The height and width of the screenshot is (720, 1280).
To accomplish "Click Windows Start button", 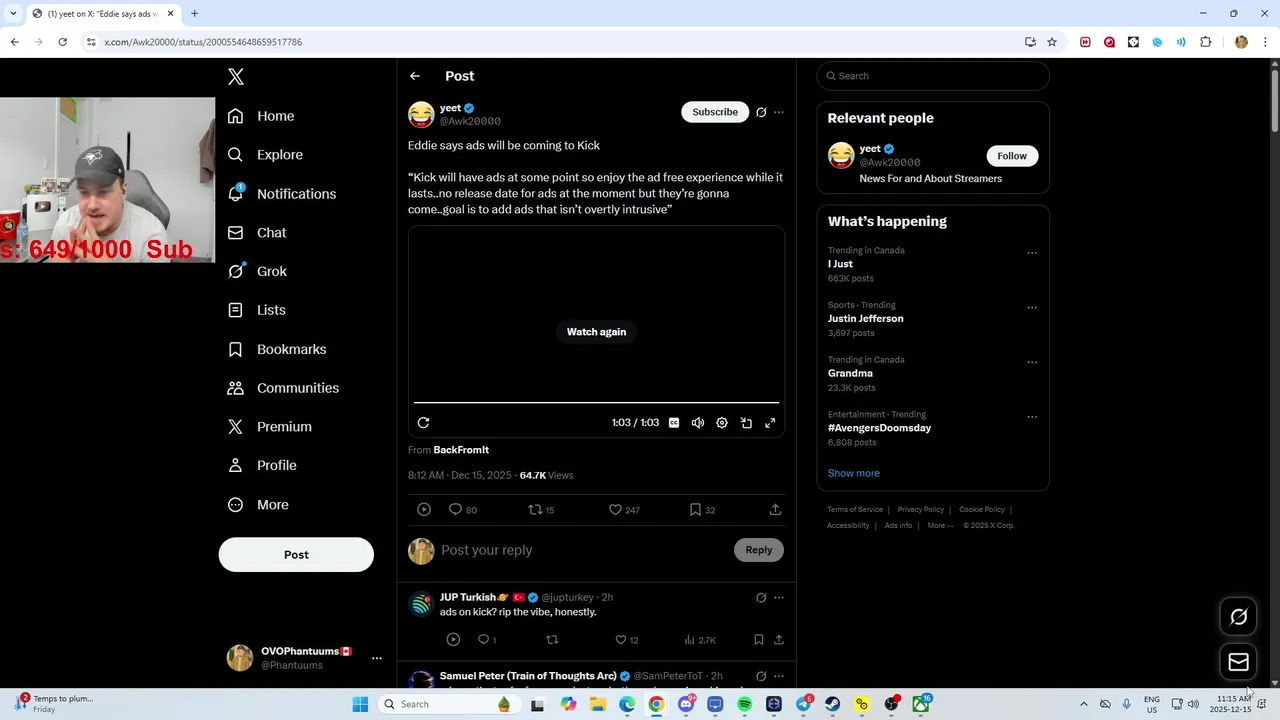I will [x=360, y=705].
